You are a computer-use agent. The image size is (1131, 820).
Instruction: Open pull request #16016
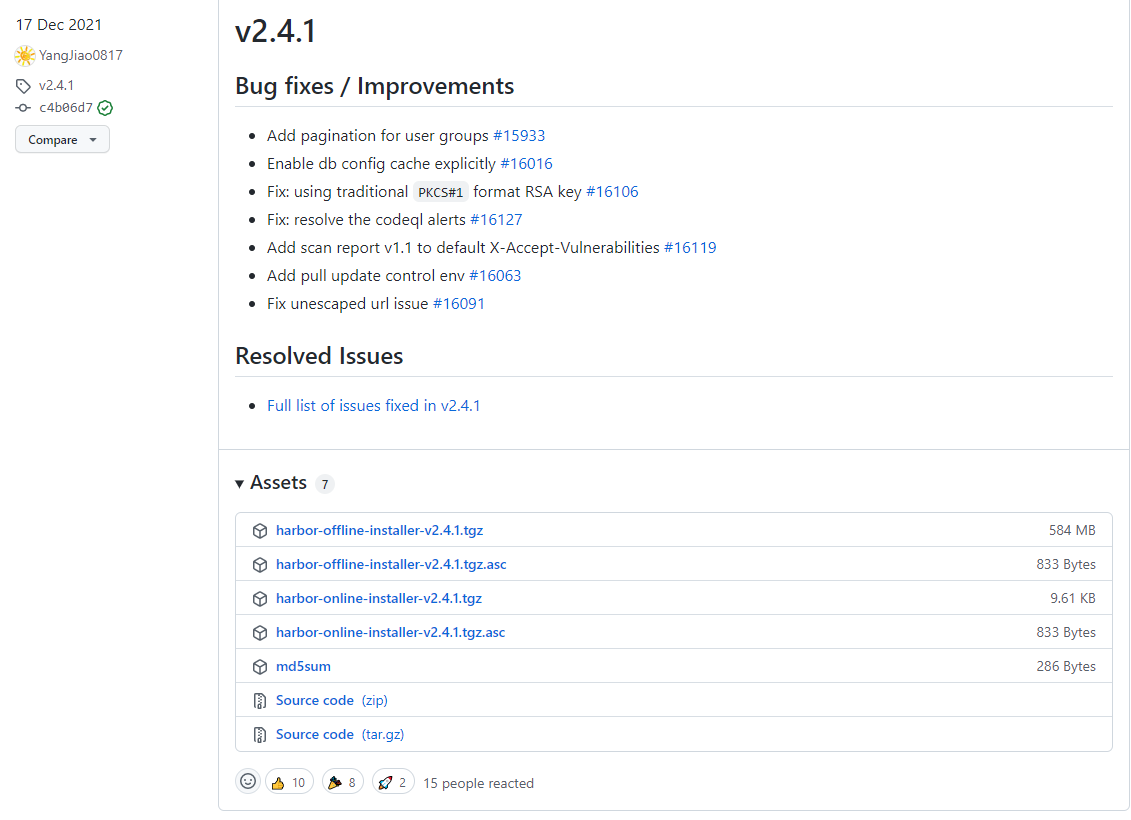(x=527, y=164)
